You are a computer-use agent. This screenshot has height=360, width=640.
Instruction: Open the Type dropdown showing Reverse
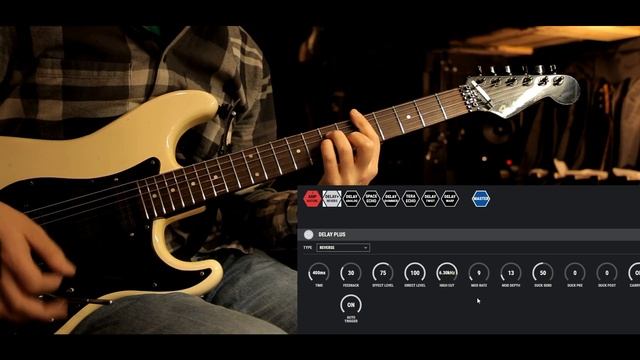343,248
